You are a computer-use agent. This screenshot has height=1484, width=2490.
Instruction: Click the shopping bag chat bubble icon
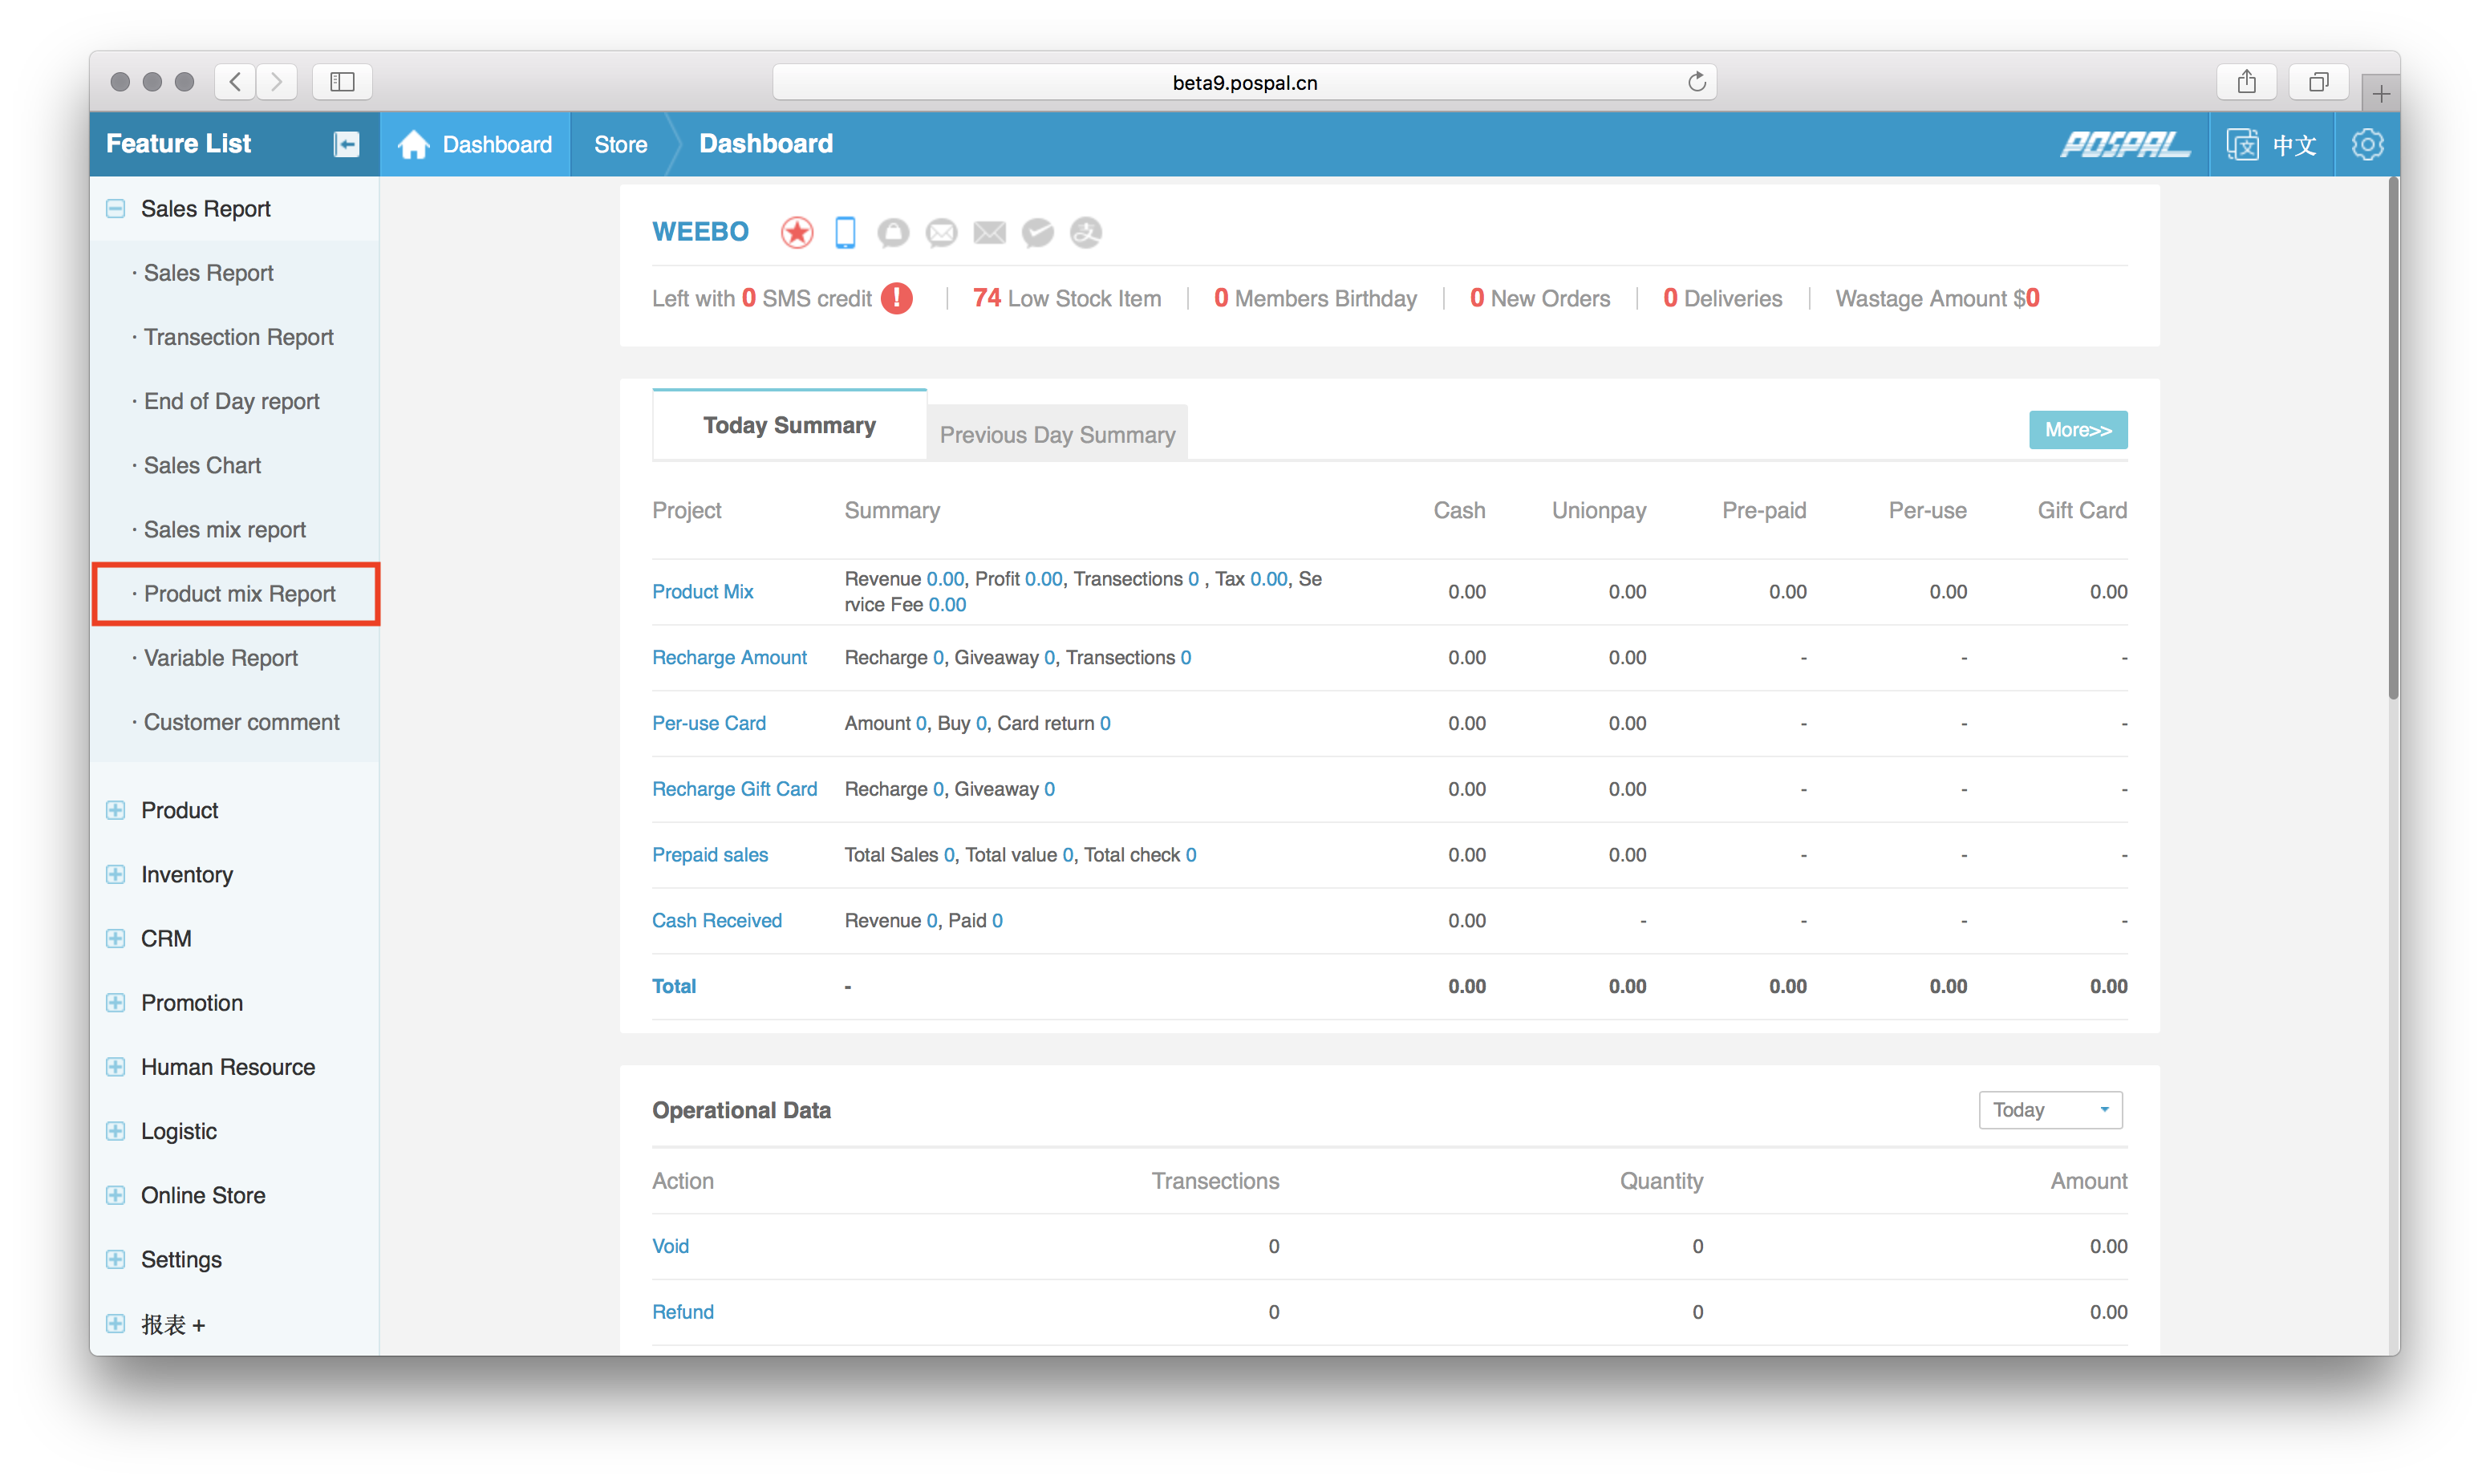(x=893, y=233)
